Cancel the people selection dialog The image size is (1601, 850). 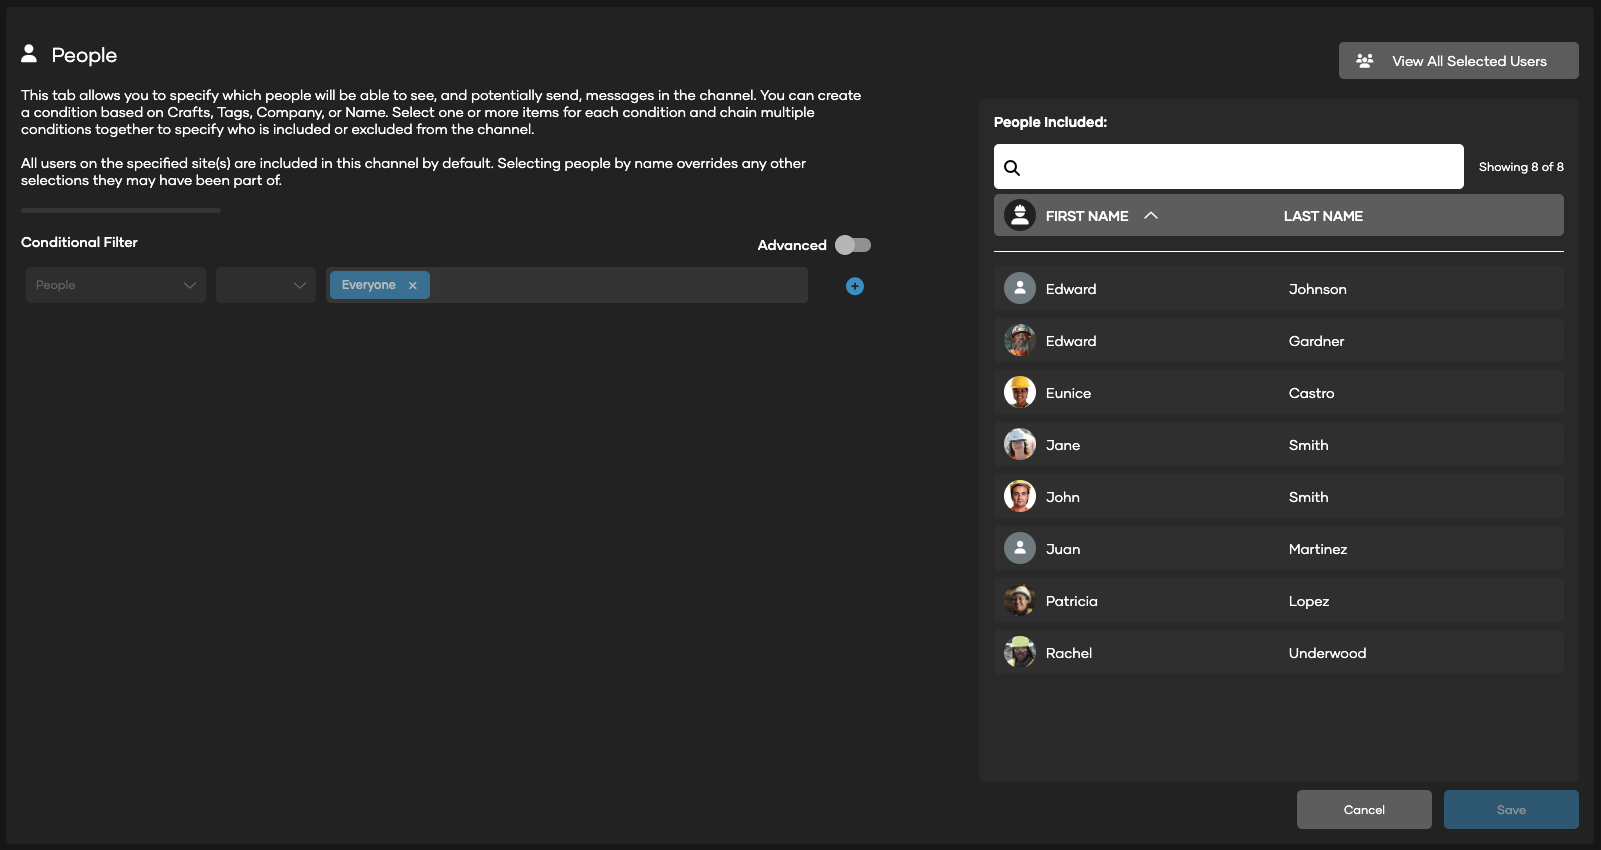[1364, 810]
